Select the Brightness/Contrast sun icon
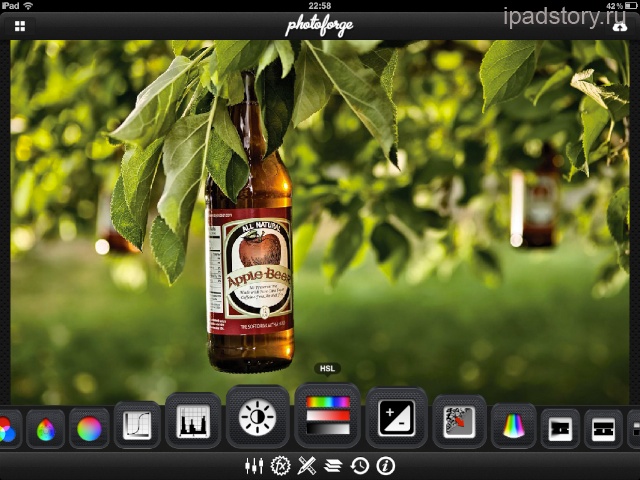This screenshot has width=640, height=480. point(257,417)
